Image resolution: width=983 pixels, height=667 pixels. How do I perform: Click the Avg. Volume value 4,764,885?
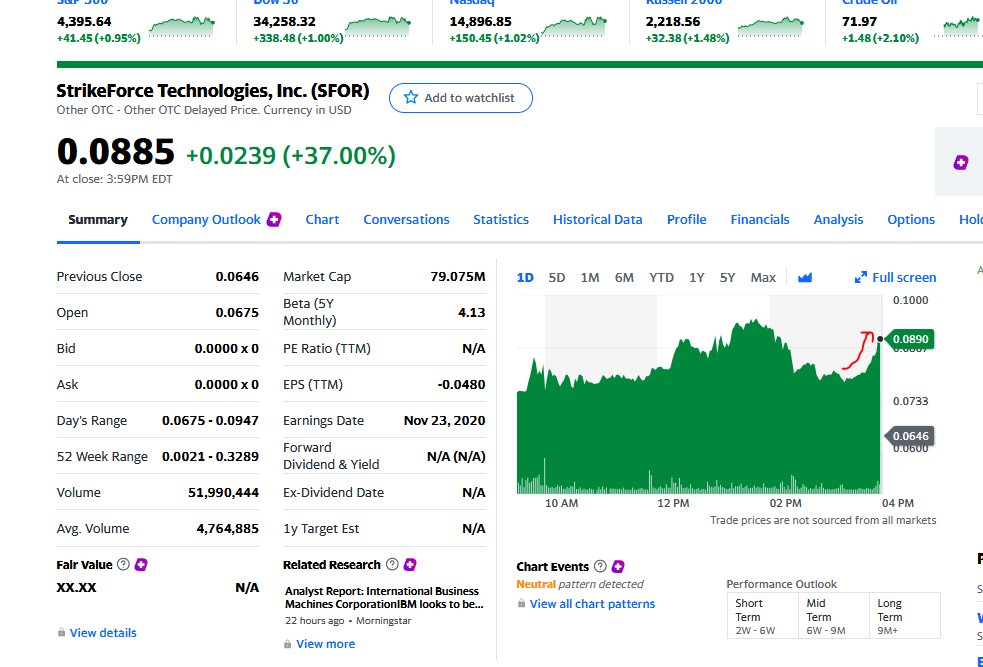228,528
